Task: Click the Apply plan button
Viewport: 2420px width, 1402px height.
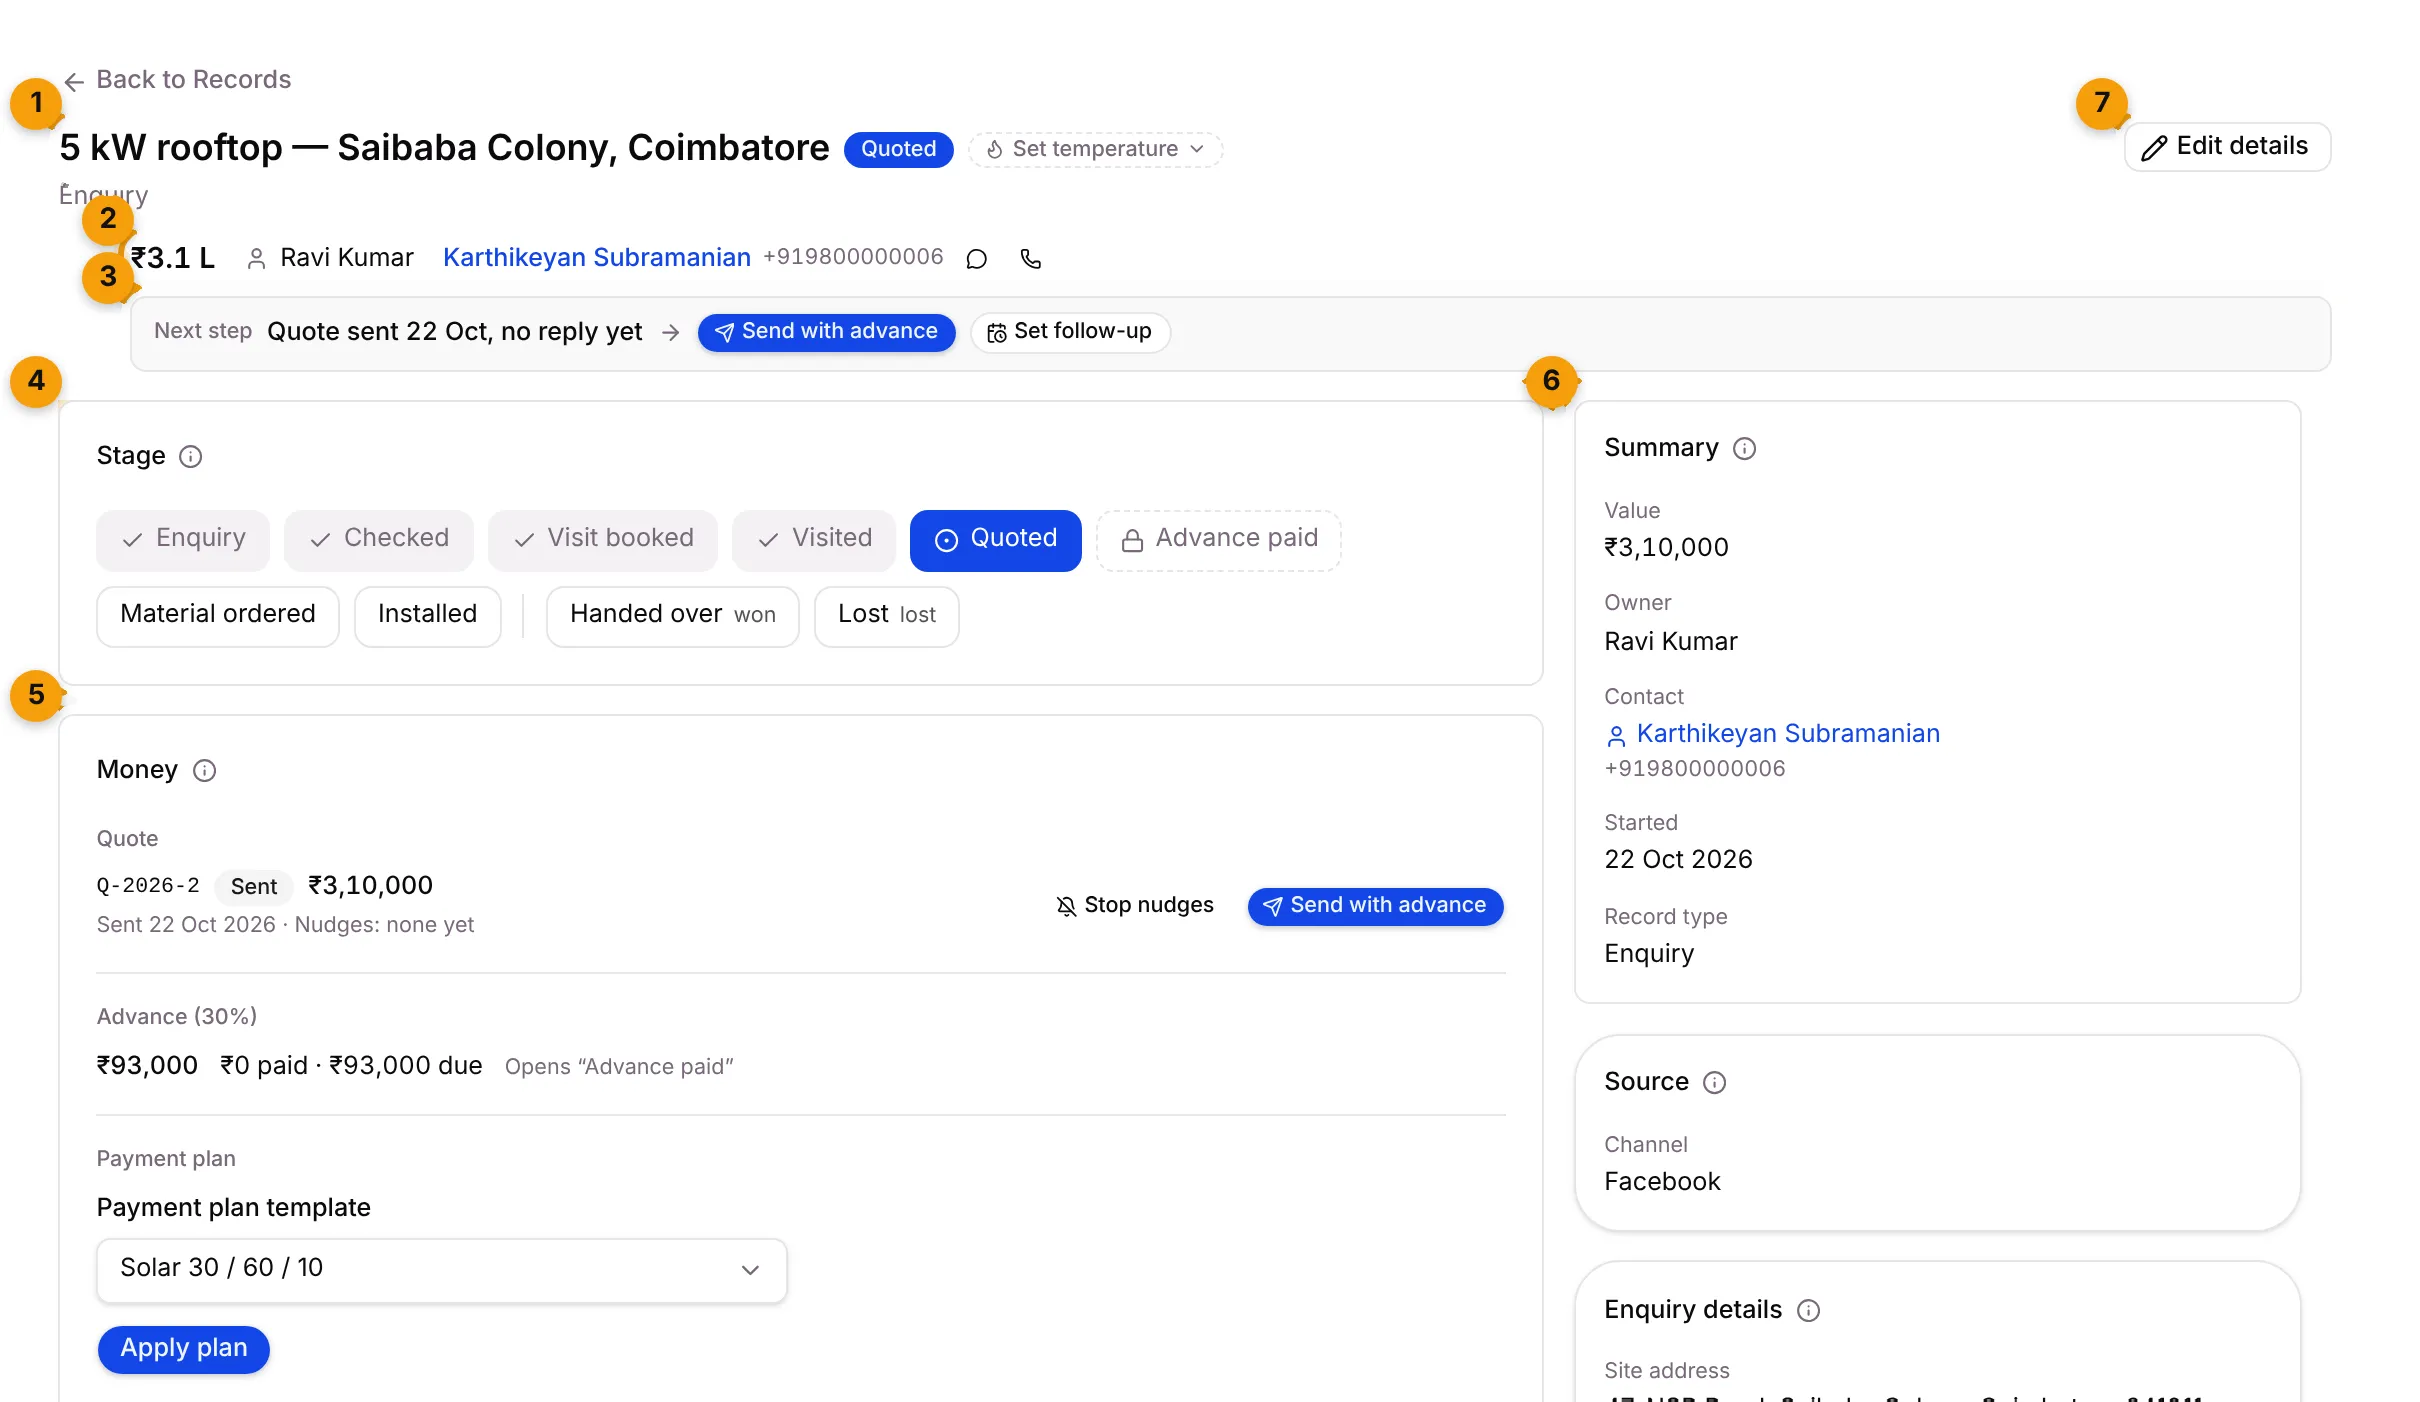Action: pos(184,1349)
